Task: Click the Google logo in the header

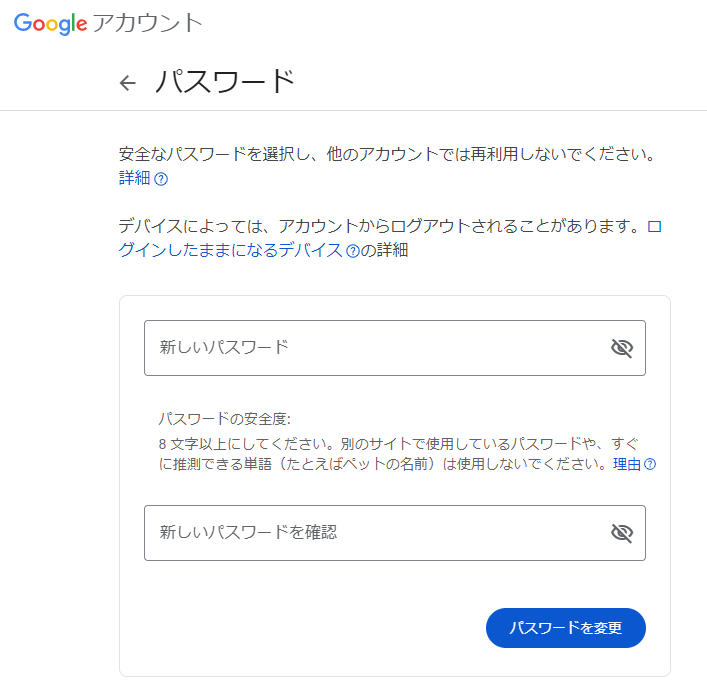Action: click(50, 24)
